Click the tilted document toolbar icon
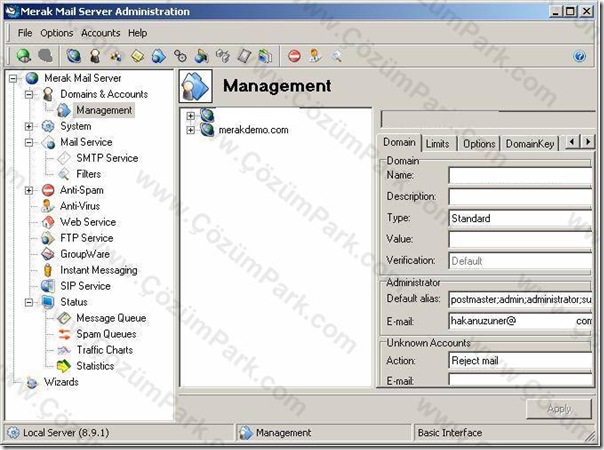The height and width of the screenshot is (450, 604). (244, 56)
